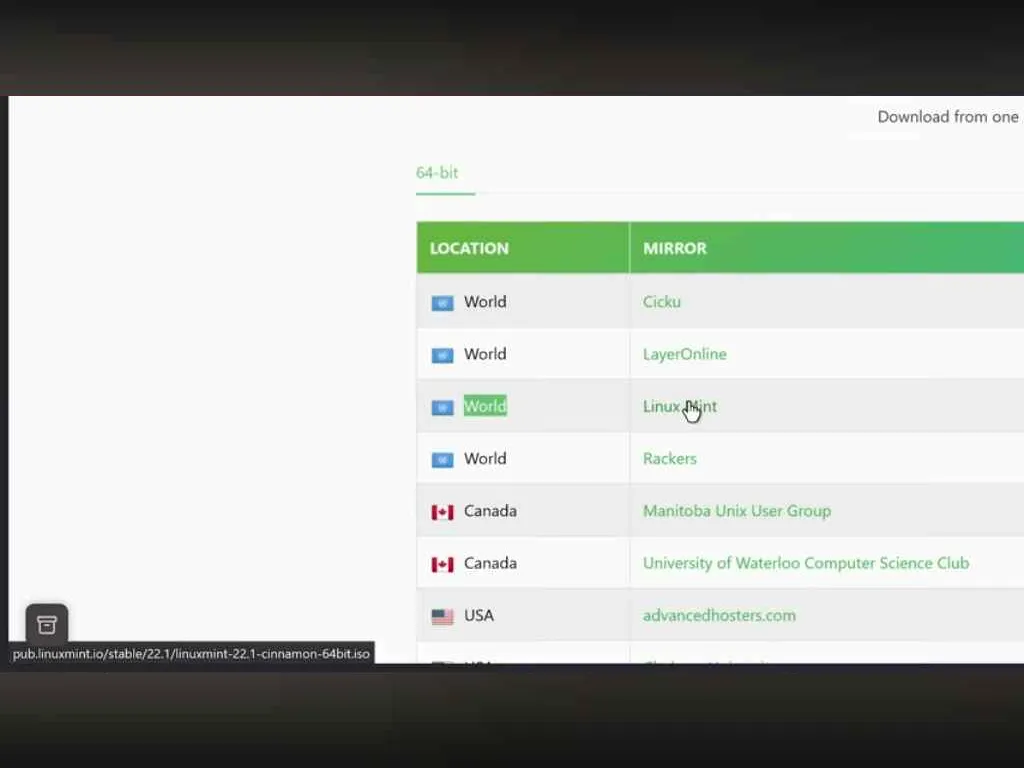Click the Download from one heading text
The image size is (1024, 768).
tap(948, 117)
